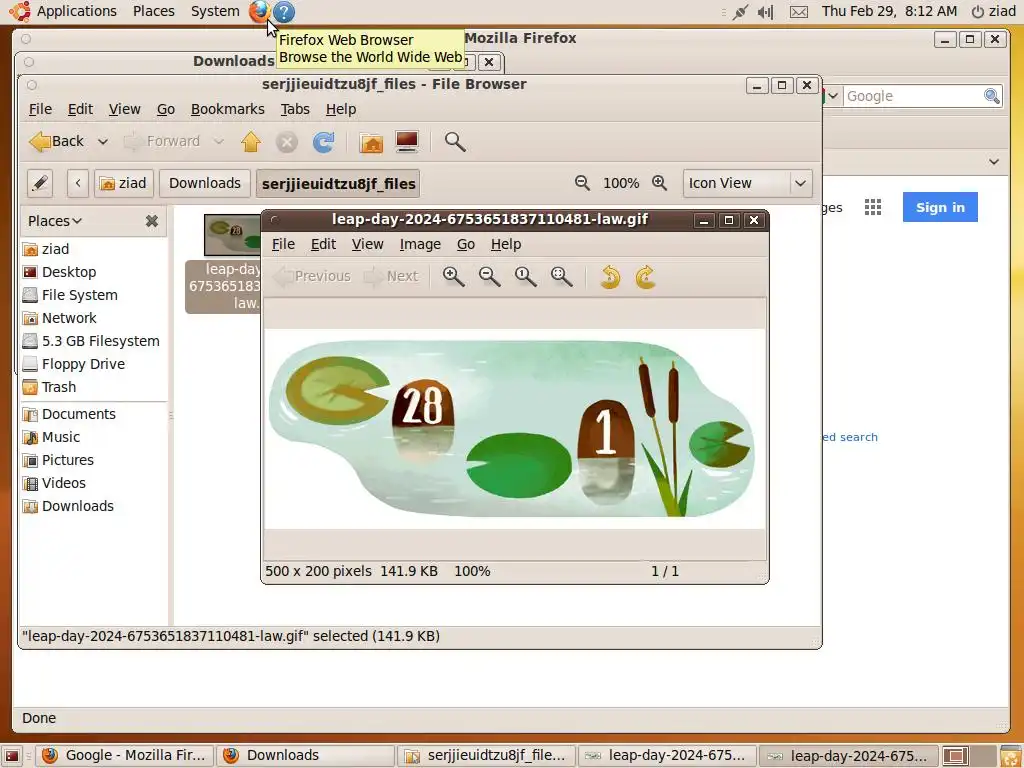The image size is (1024, 768).
Task: Close the Places sidebar pane
Action: 152,221
